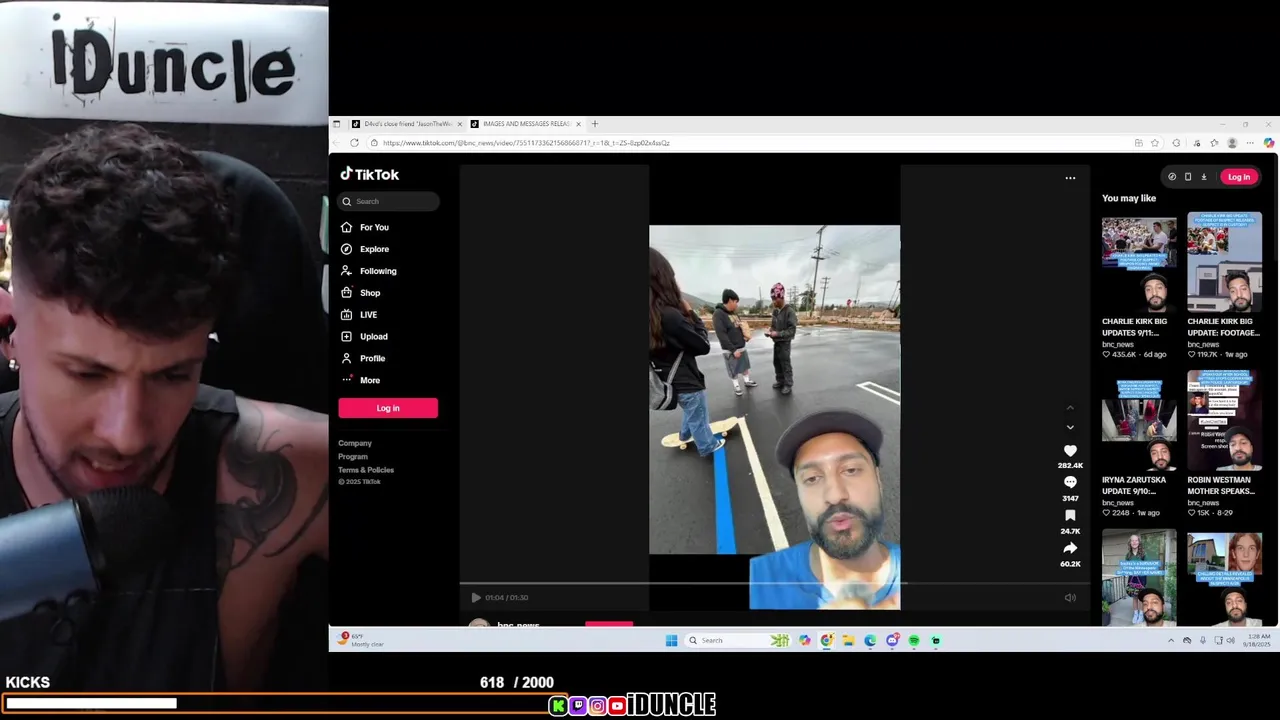
Task: Open File Explorer from the taskbar
Action: click(848, 640)
